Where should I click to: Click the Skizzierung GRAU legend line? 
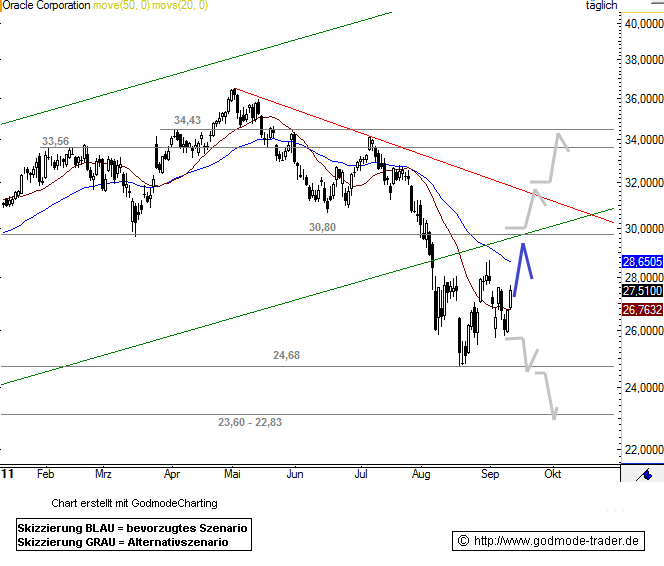(123, 542)
